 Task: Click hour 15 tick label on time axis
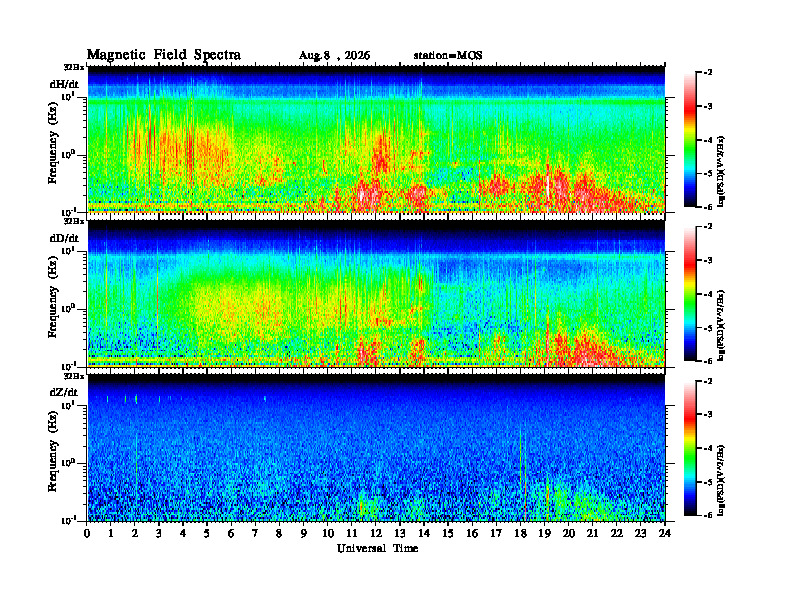448,534
